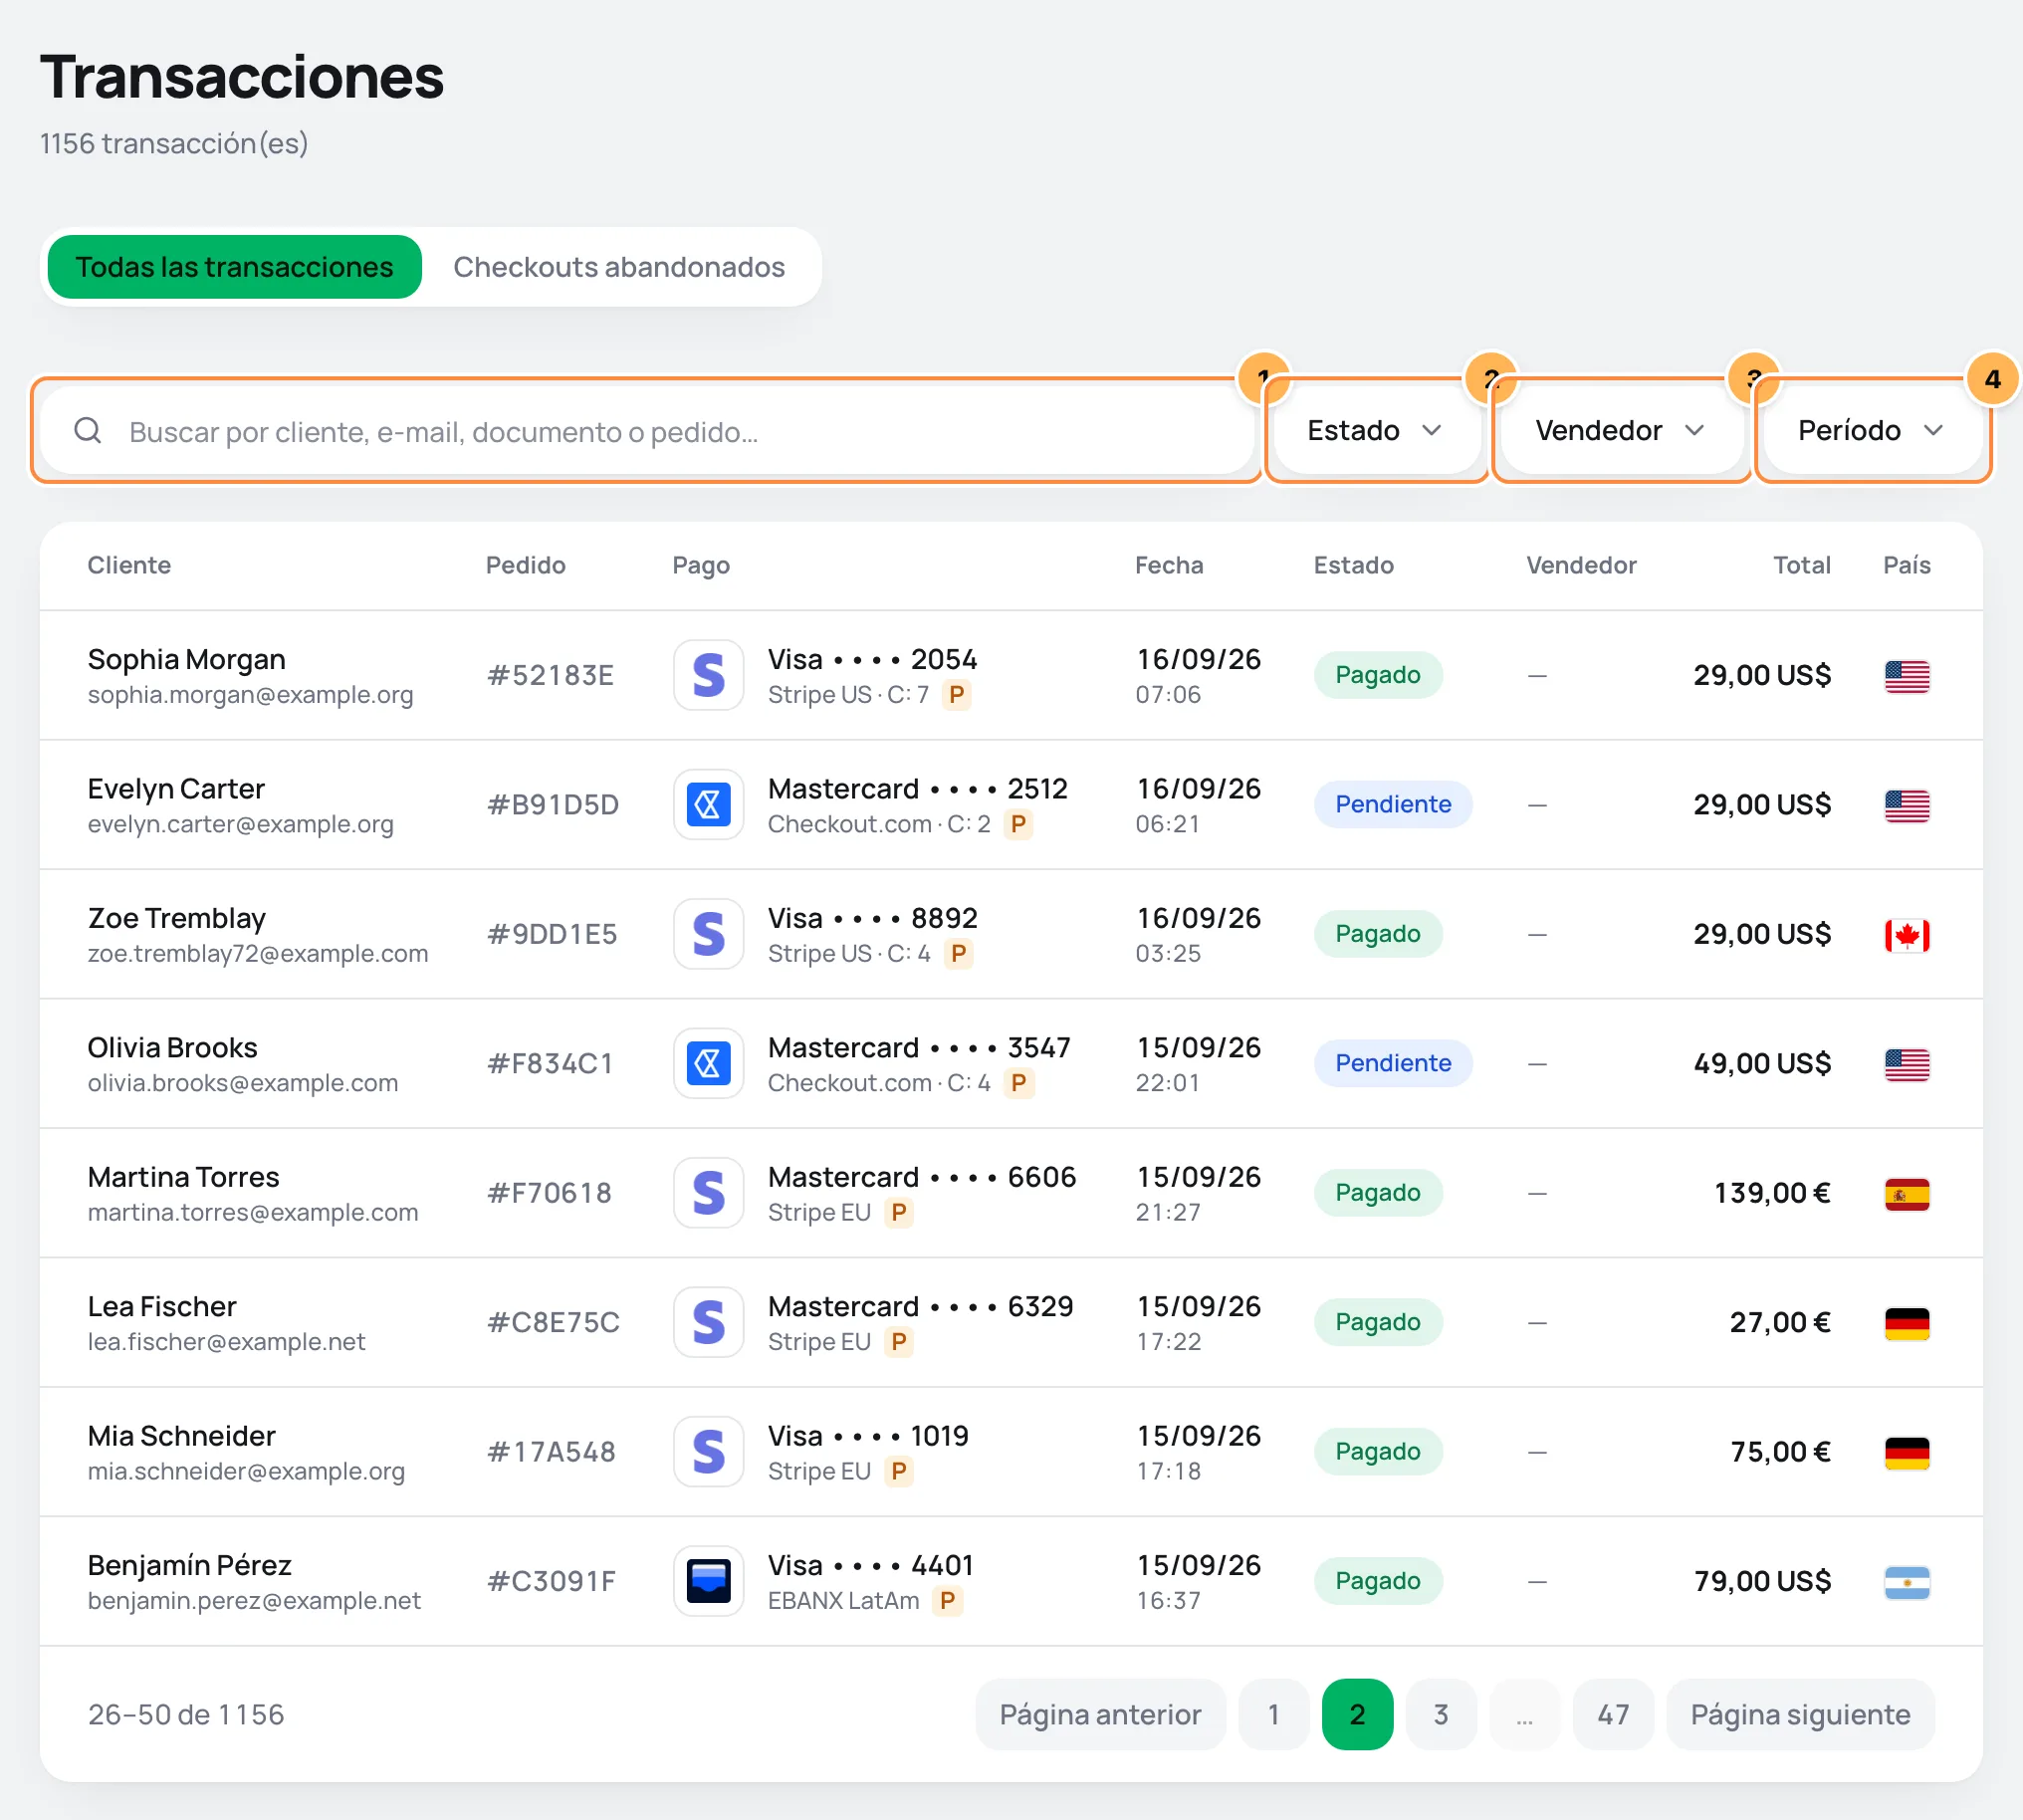Click P badge in Zoe Tremblay row
This screenshot has height=1820, width=2023.
(958, 953)
